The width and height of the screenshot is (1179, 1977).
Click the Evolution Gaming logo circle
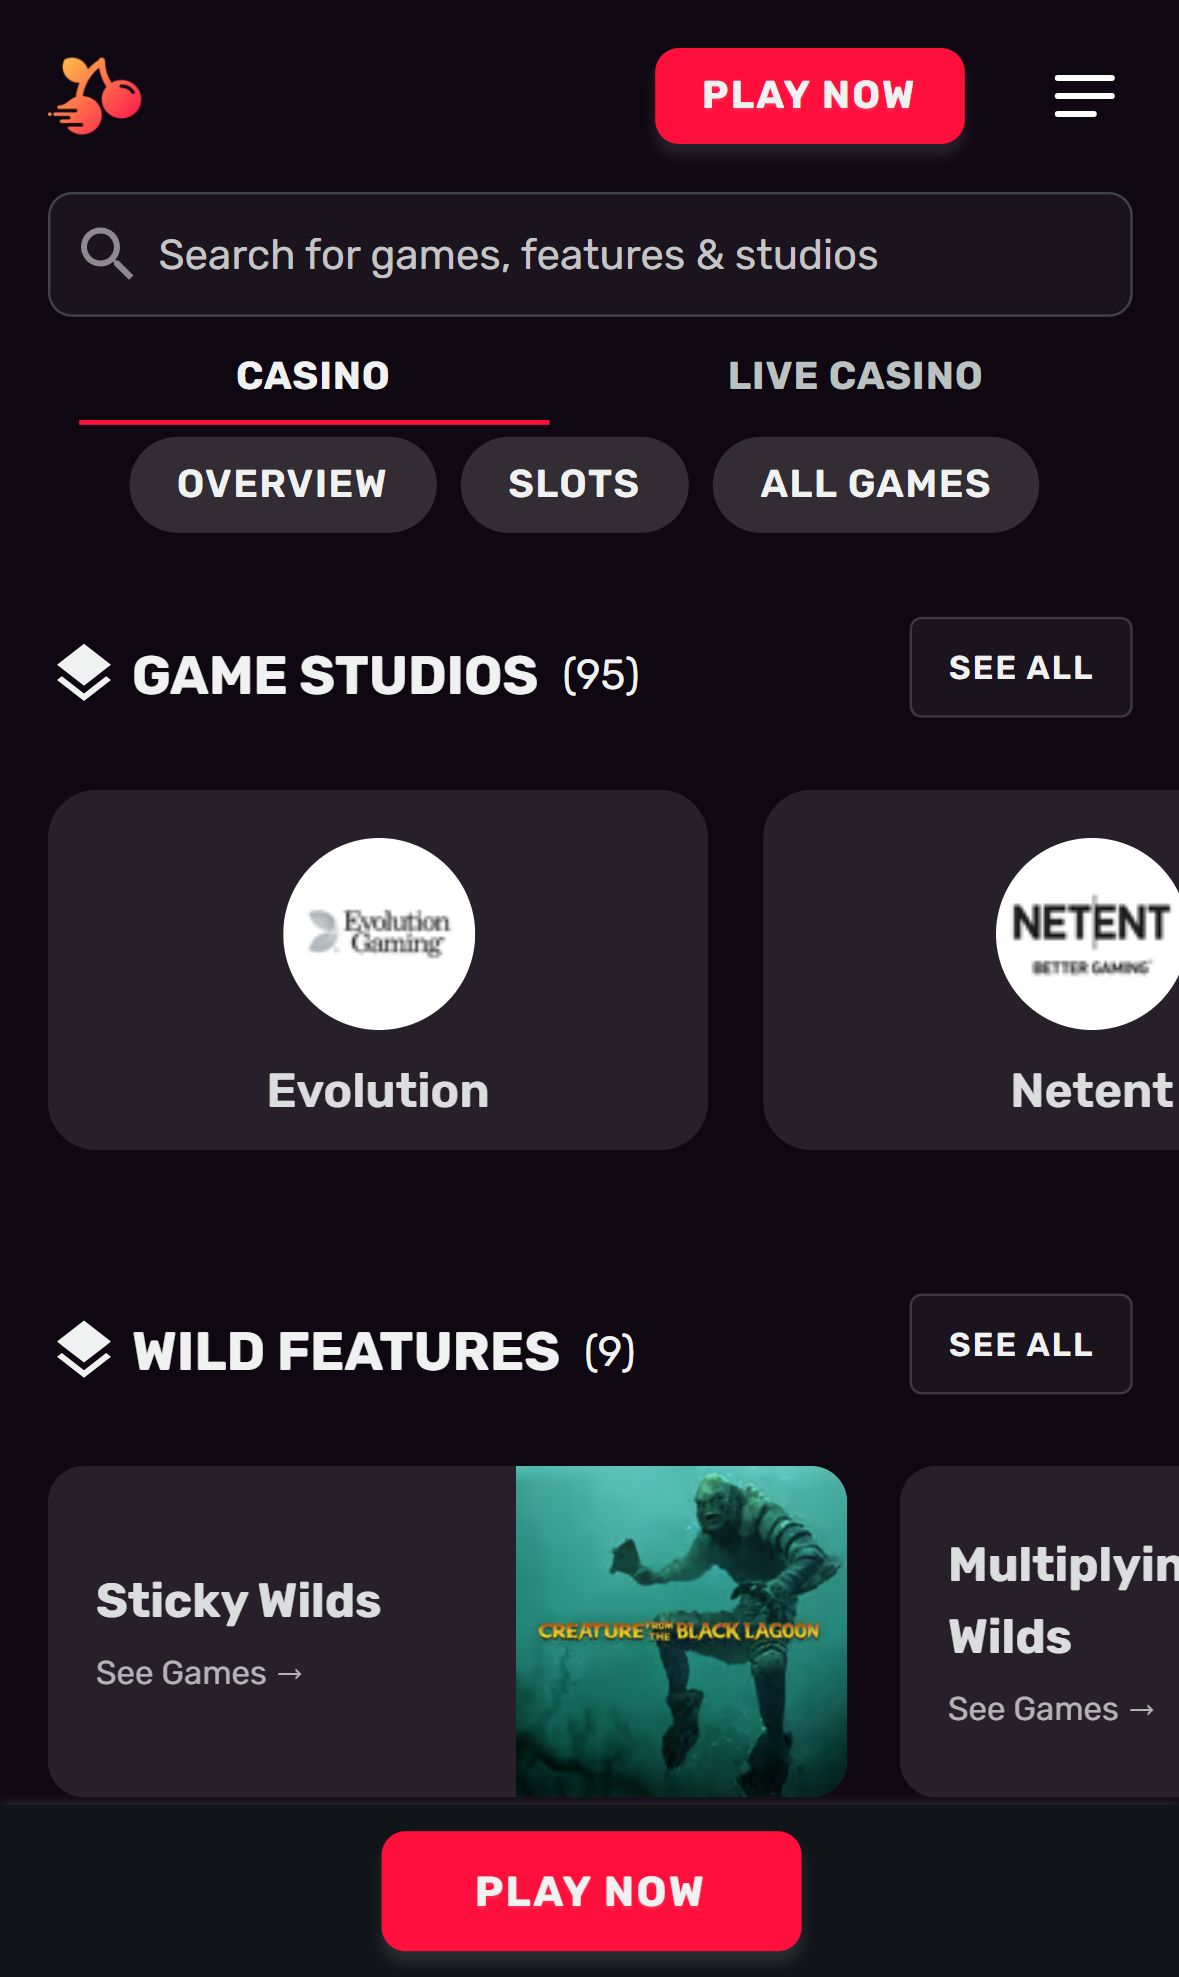[379, 934]
